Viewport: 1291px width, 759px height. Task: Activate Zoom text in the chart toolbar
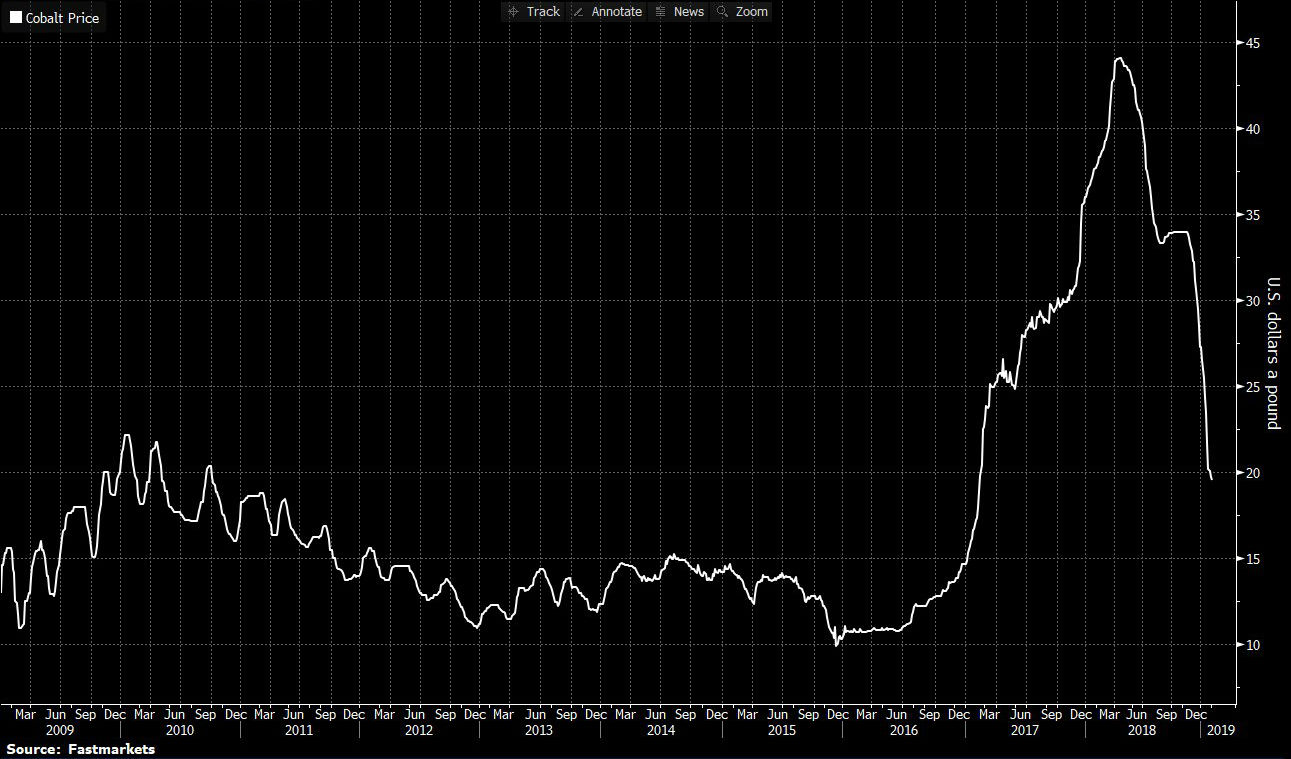coord(752,12)
